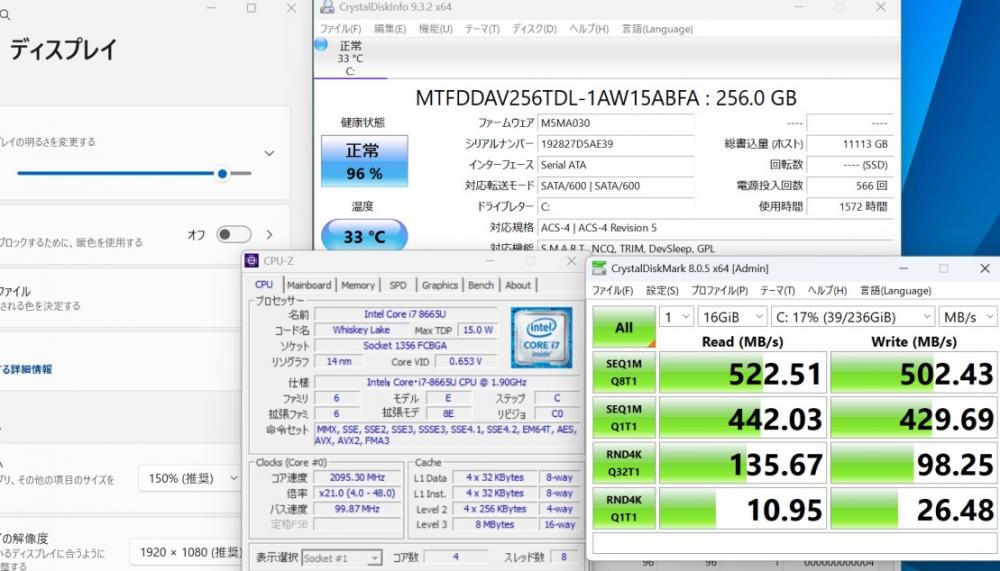
Task: Open the 1920 × 1080 resolution dropdown
Action: pyautogui.click(x=187, y=552)
